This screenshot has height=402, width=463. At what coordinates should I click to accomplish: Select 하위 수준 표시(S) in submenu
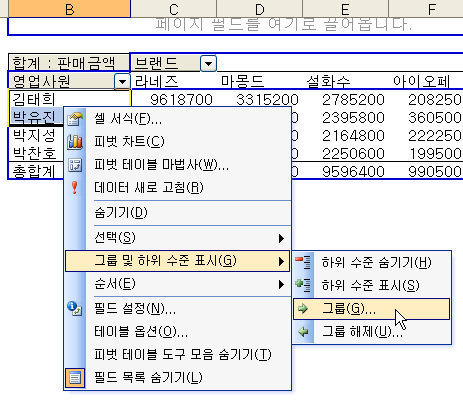(x=372, y=286)
